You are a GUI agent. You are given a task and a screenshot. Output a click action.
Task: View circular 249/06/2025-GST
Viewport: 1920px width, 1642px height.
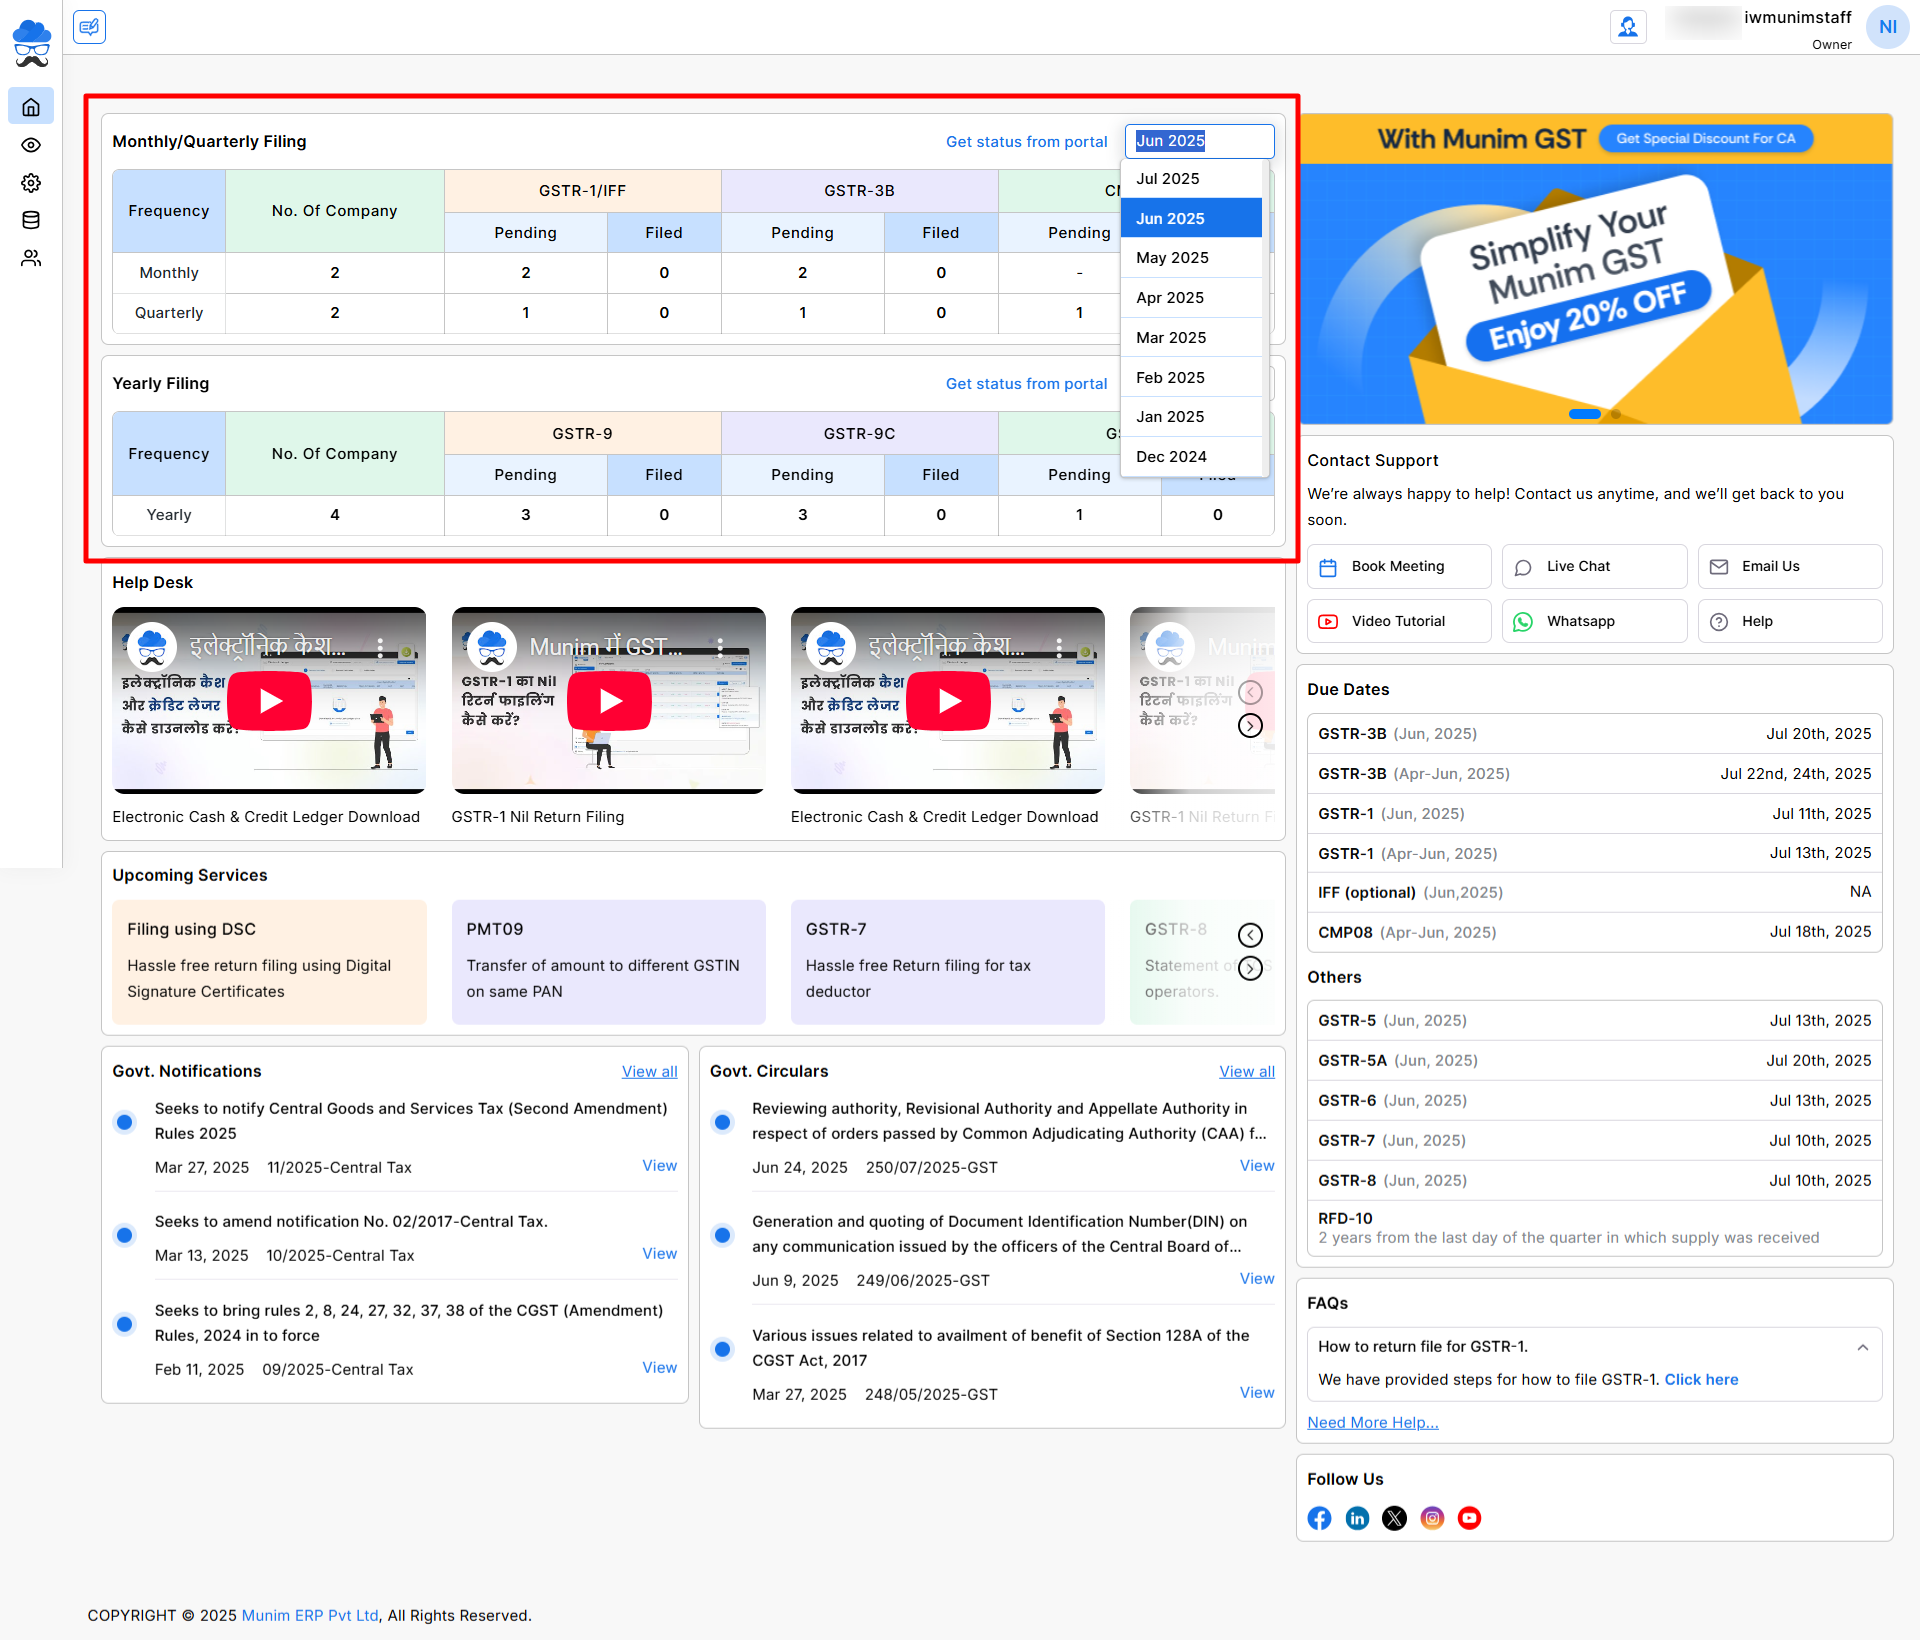coord(1257,1279)
